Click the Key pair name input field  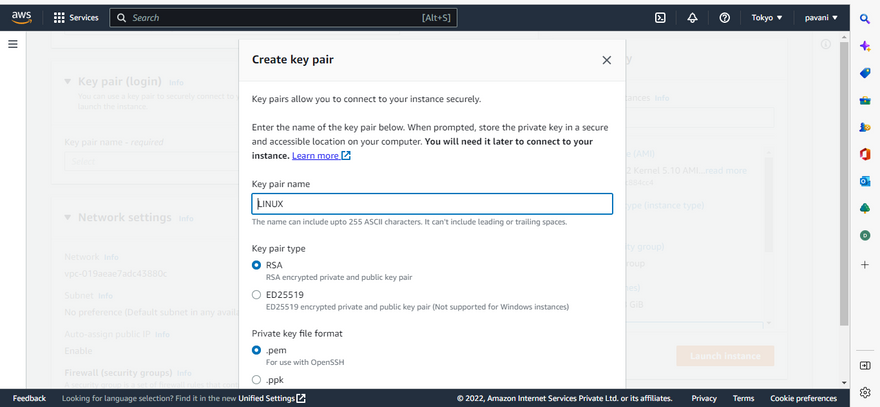pyautogui.click(x=432, y=204)
